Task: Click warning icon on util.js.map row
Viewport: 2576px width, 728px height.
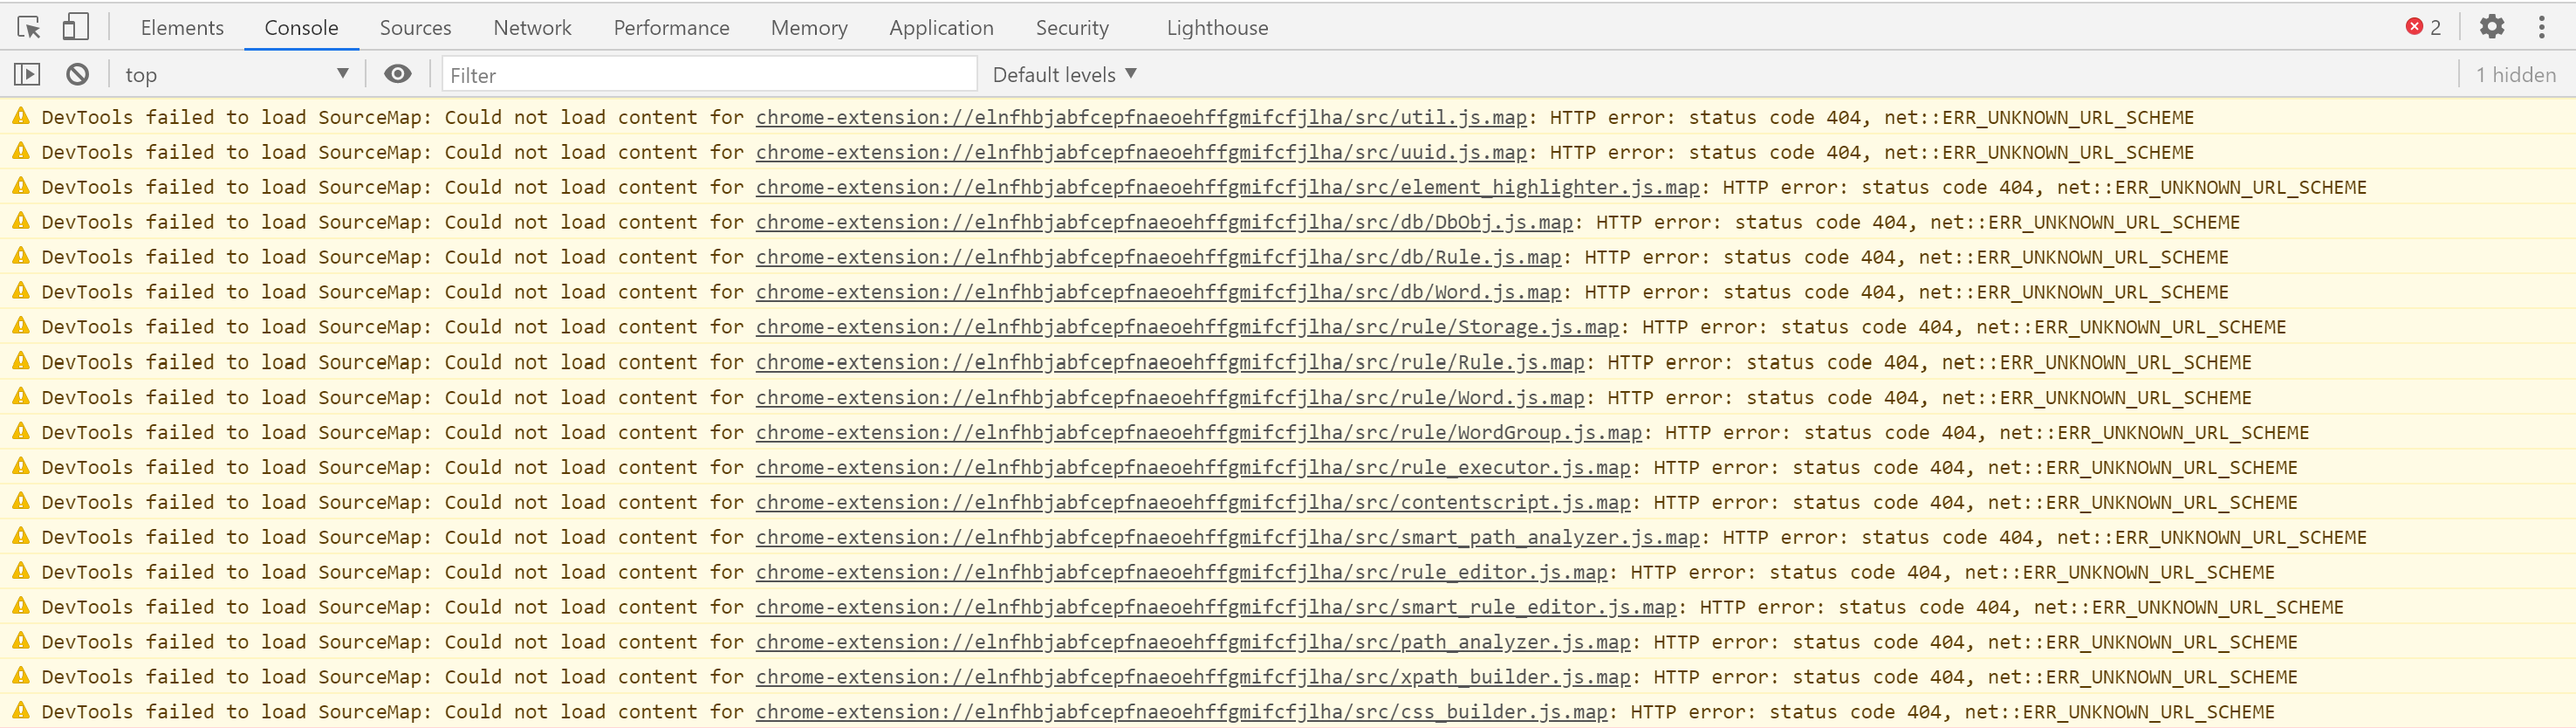Action: click(20, 116)
